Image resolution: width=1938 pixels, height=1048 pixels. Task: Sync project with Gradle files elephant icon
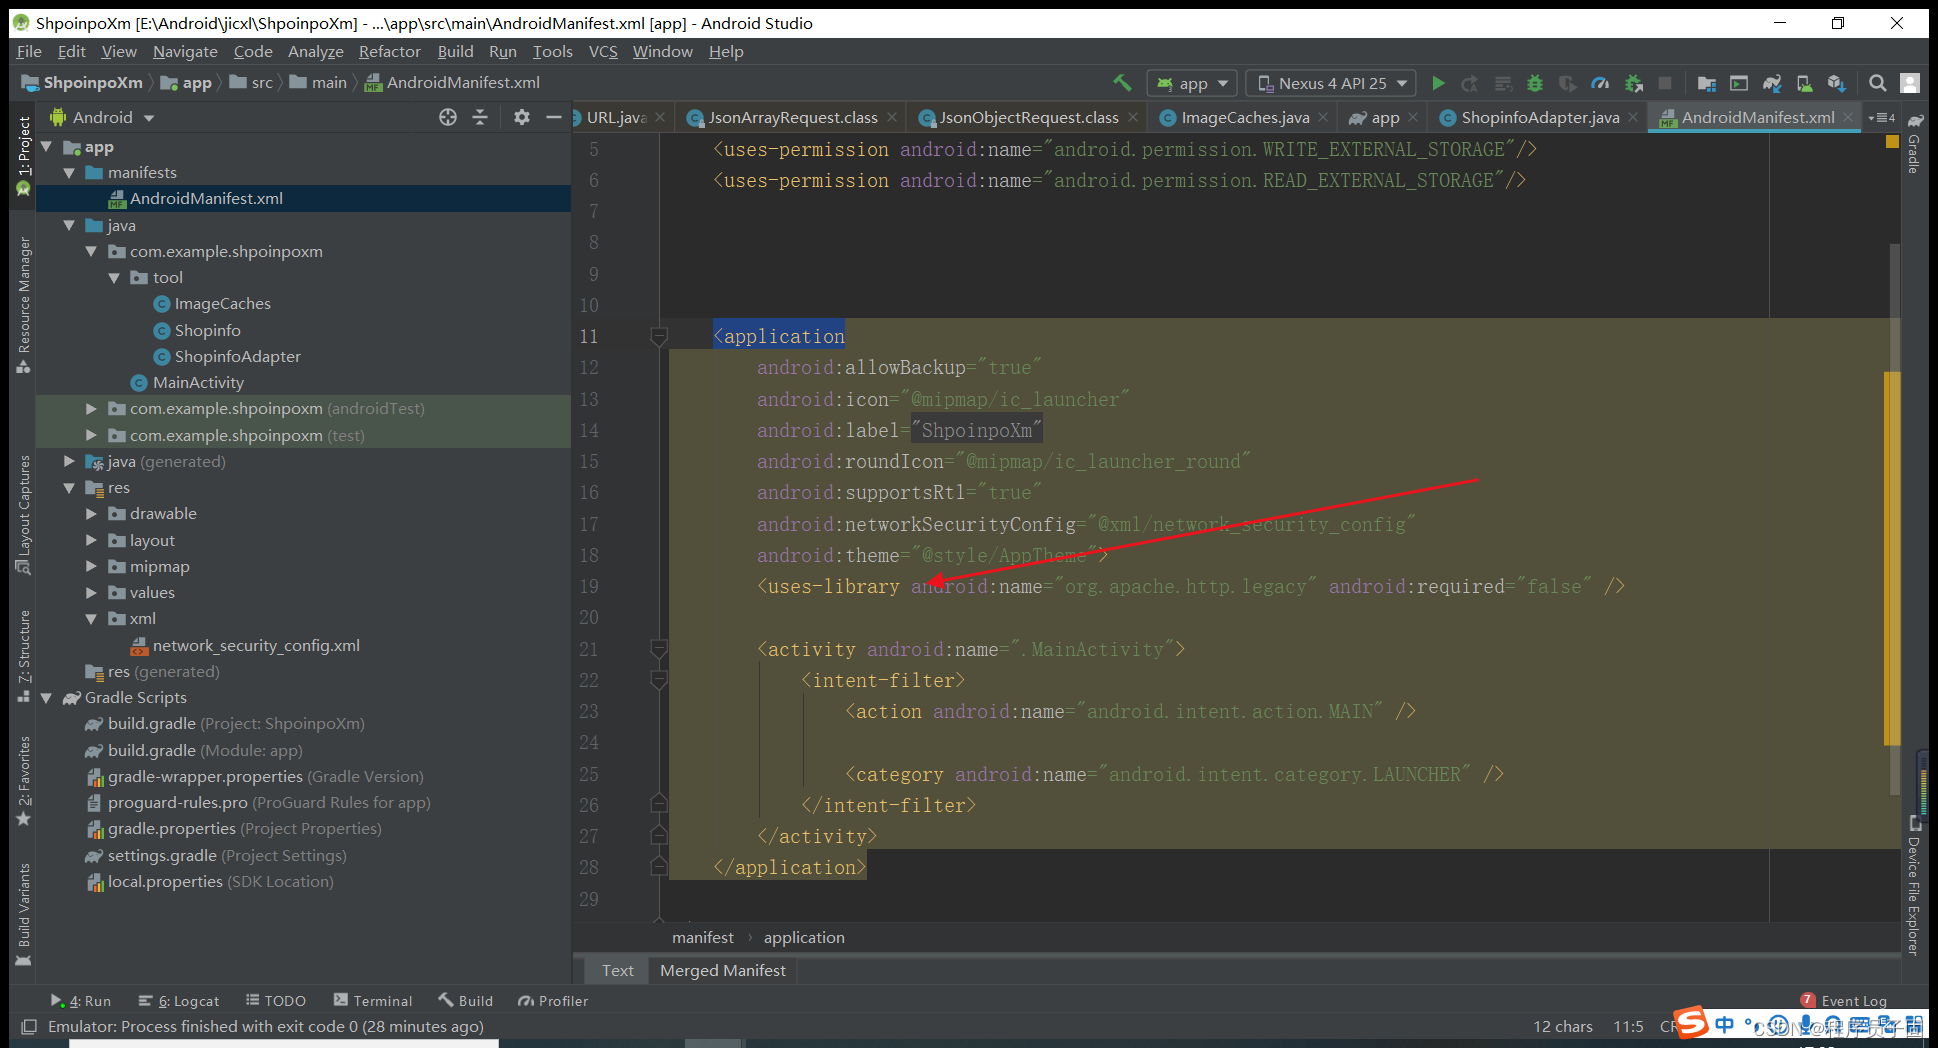tap(1772, 83)
